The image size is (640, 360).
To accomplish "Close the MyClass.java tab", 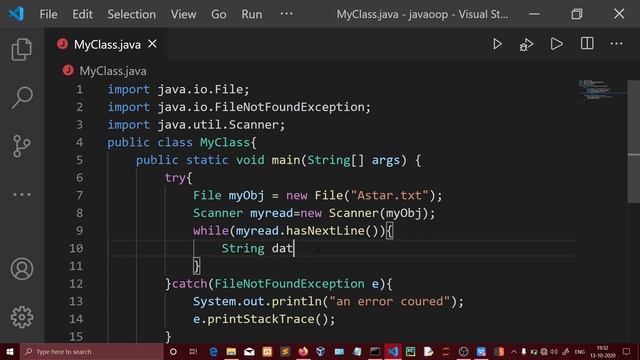I will [x=152, y=44].
